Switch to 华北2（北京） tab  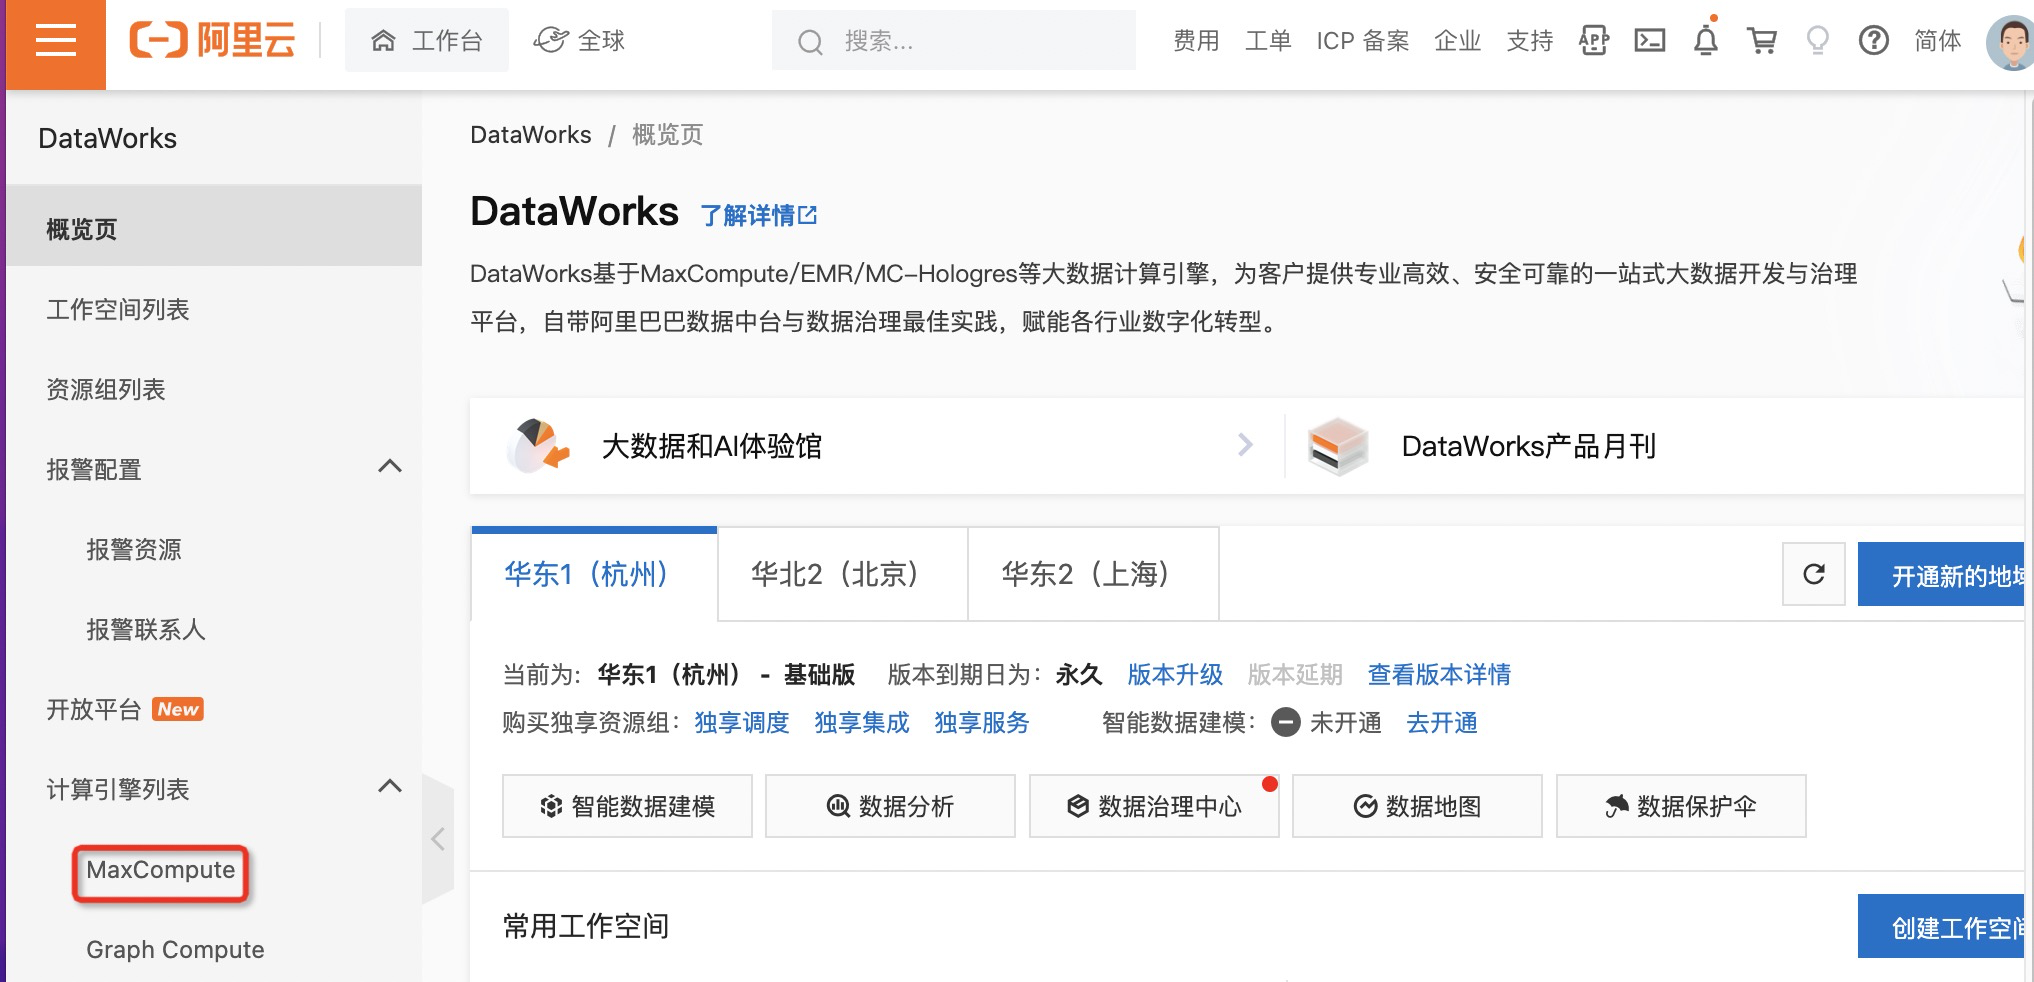tap(842, 574)
